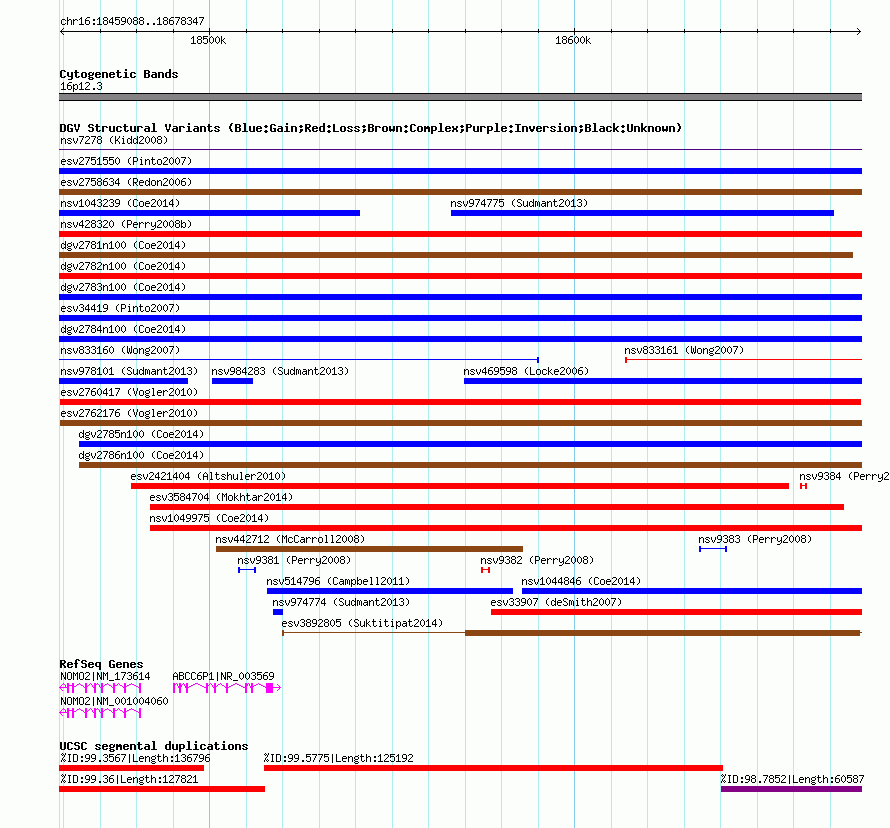Viewport: 890px width, 828px height.
Task: Click the small red nsv9384 marker
Action: coord(803,486)
